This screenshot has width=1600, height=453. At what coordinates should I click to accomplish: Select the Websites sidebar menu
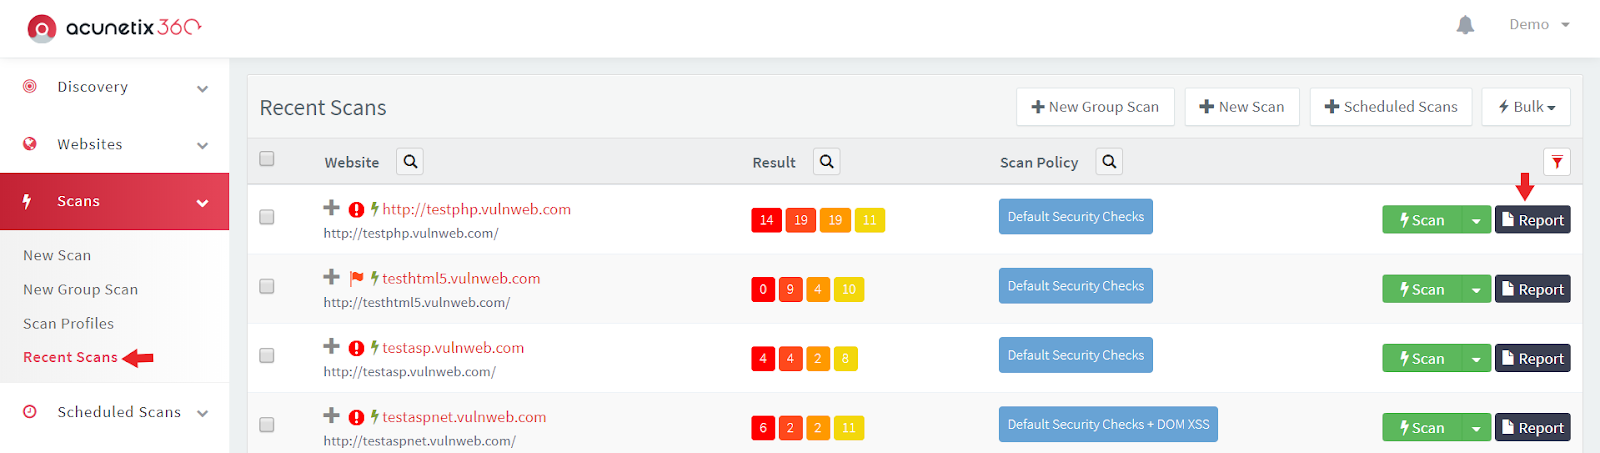[114, 144]
